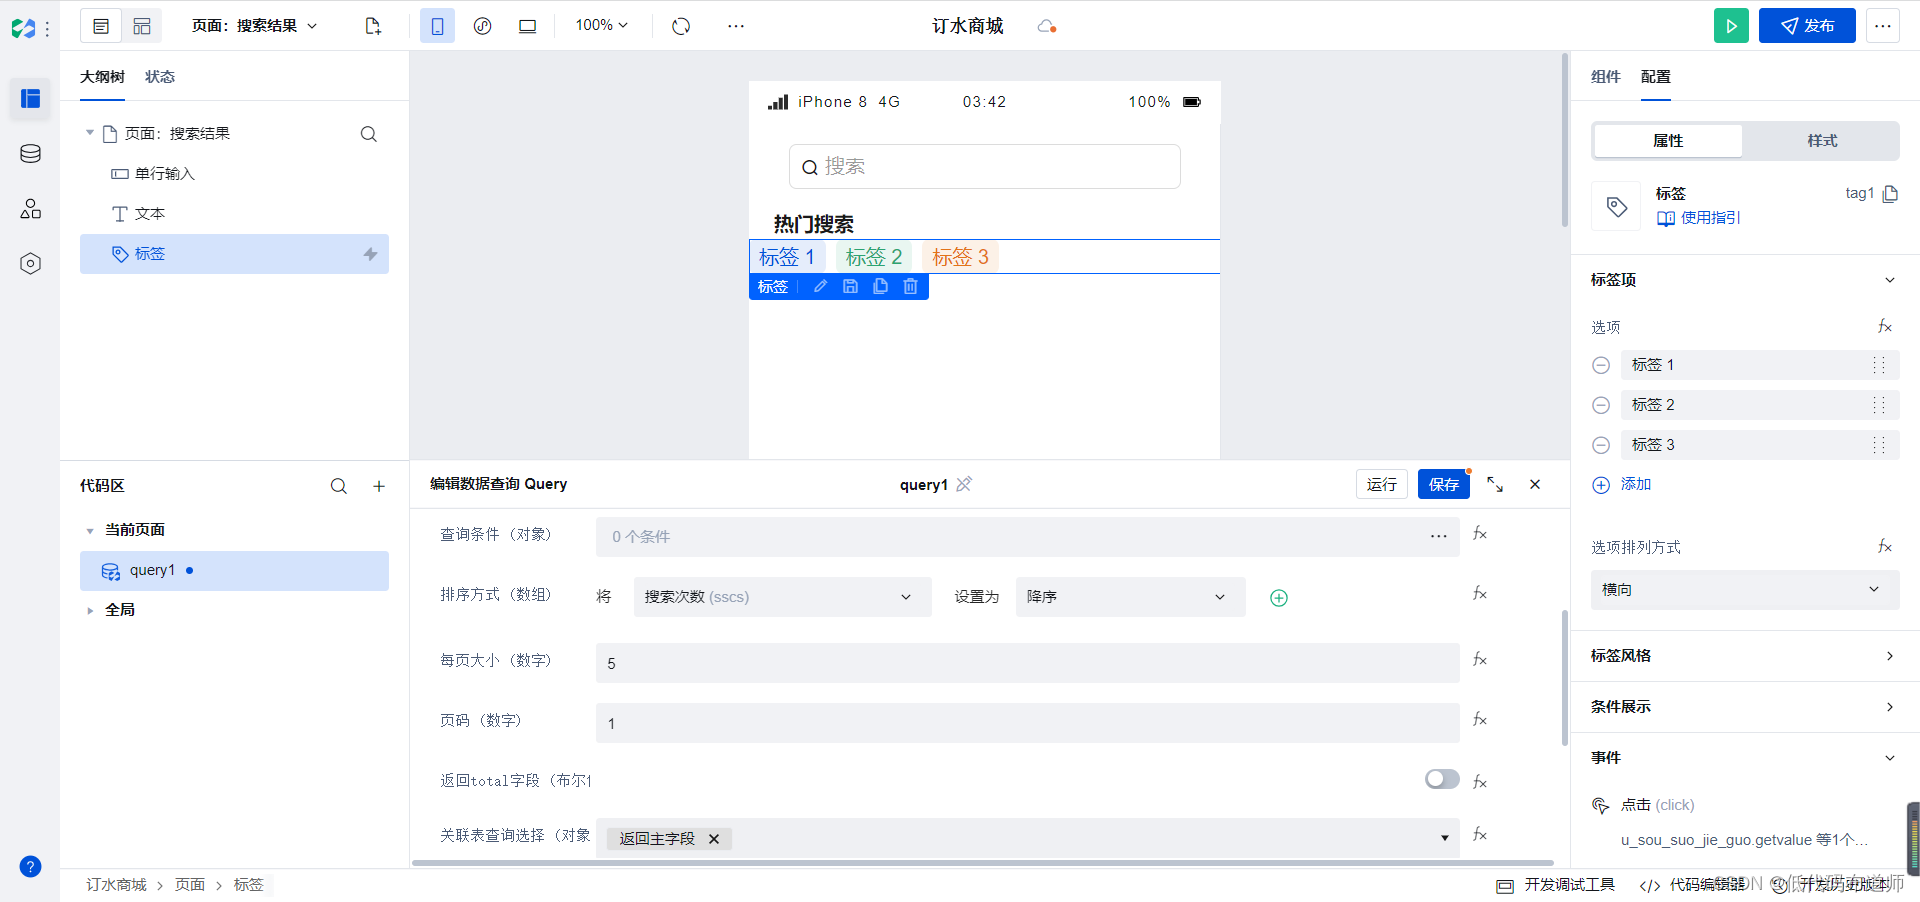
Task: Toggle fx expression for 每页大小
Action: (1480, 660)
